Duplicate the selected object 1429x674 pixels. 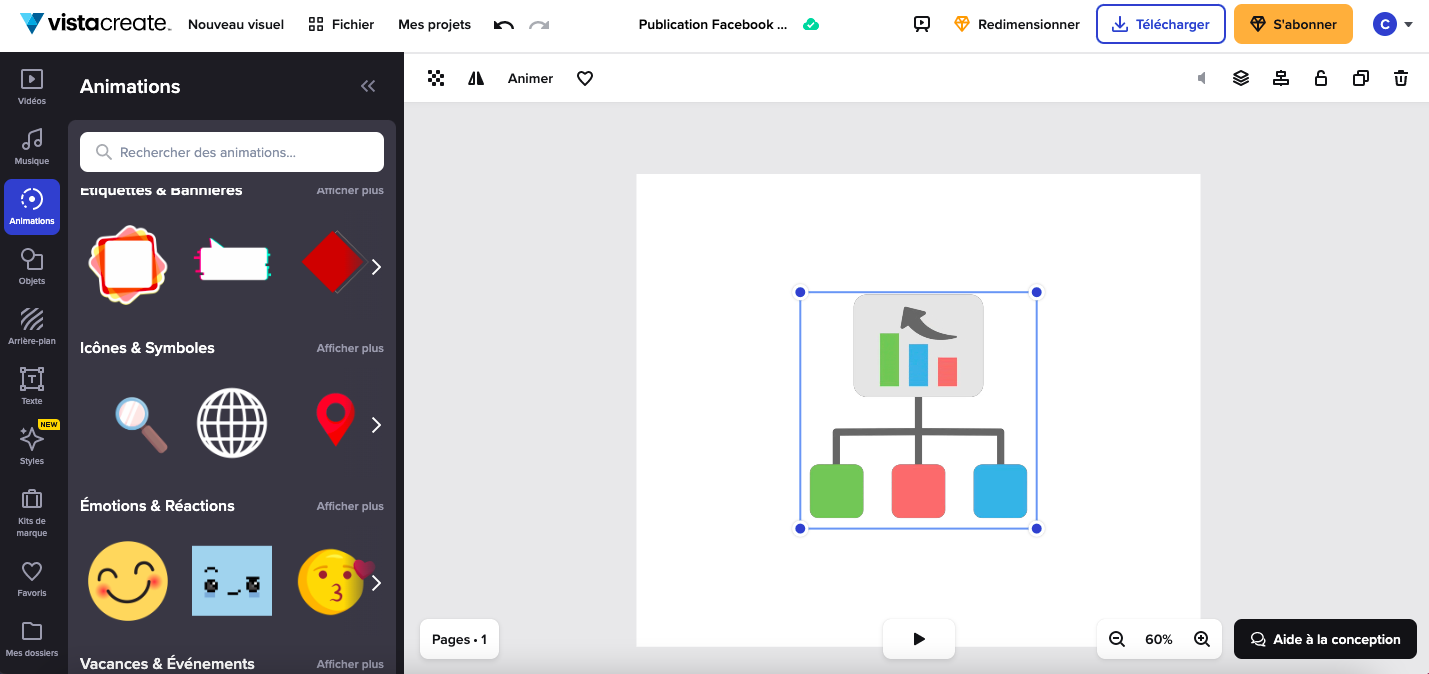click(x=1361, y=78)
